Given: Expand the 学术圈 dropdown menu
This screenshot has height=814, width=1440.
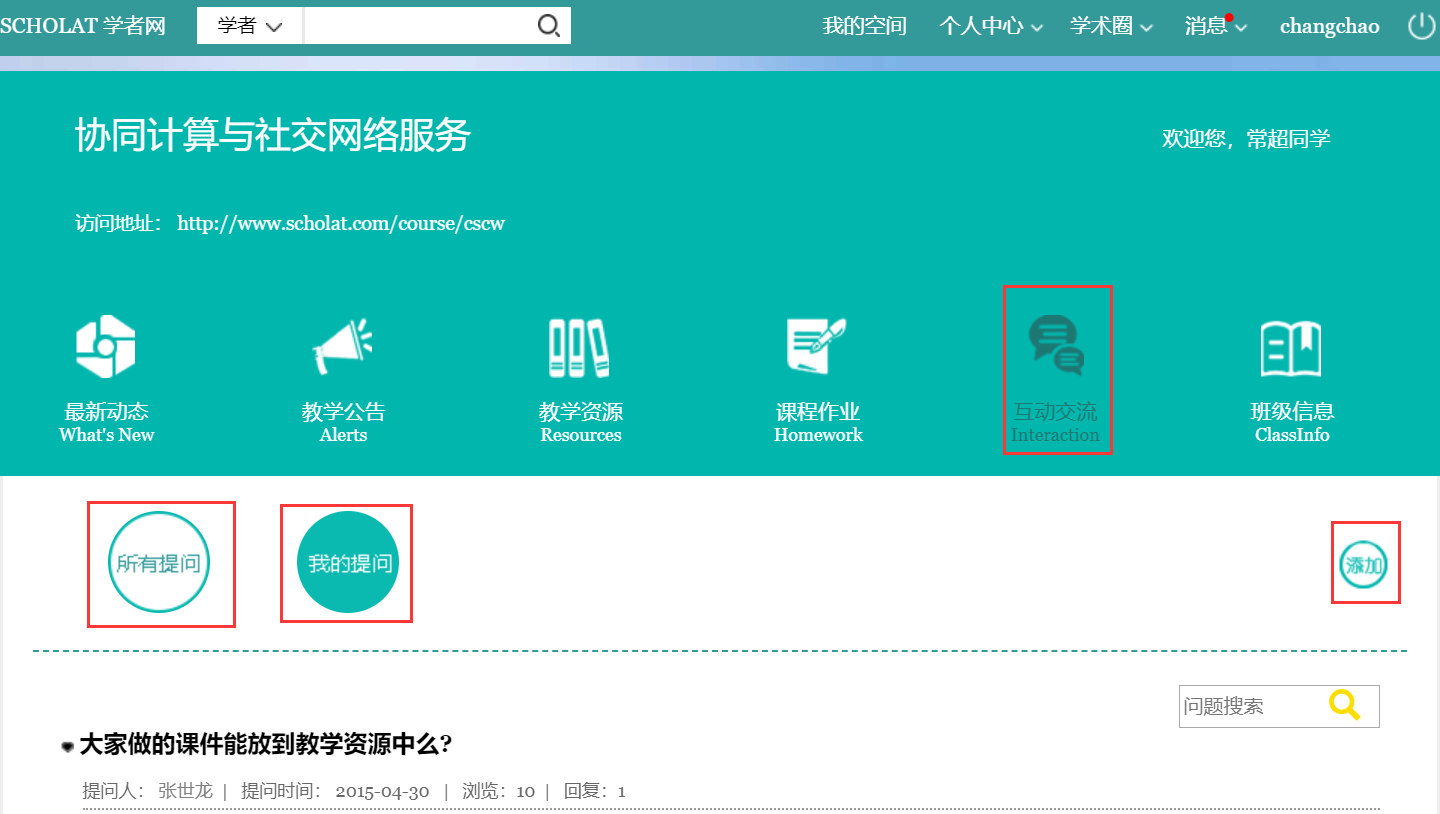Looking at the screenshot, I should (1111, 27).
